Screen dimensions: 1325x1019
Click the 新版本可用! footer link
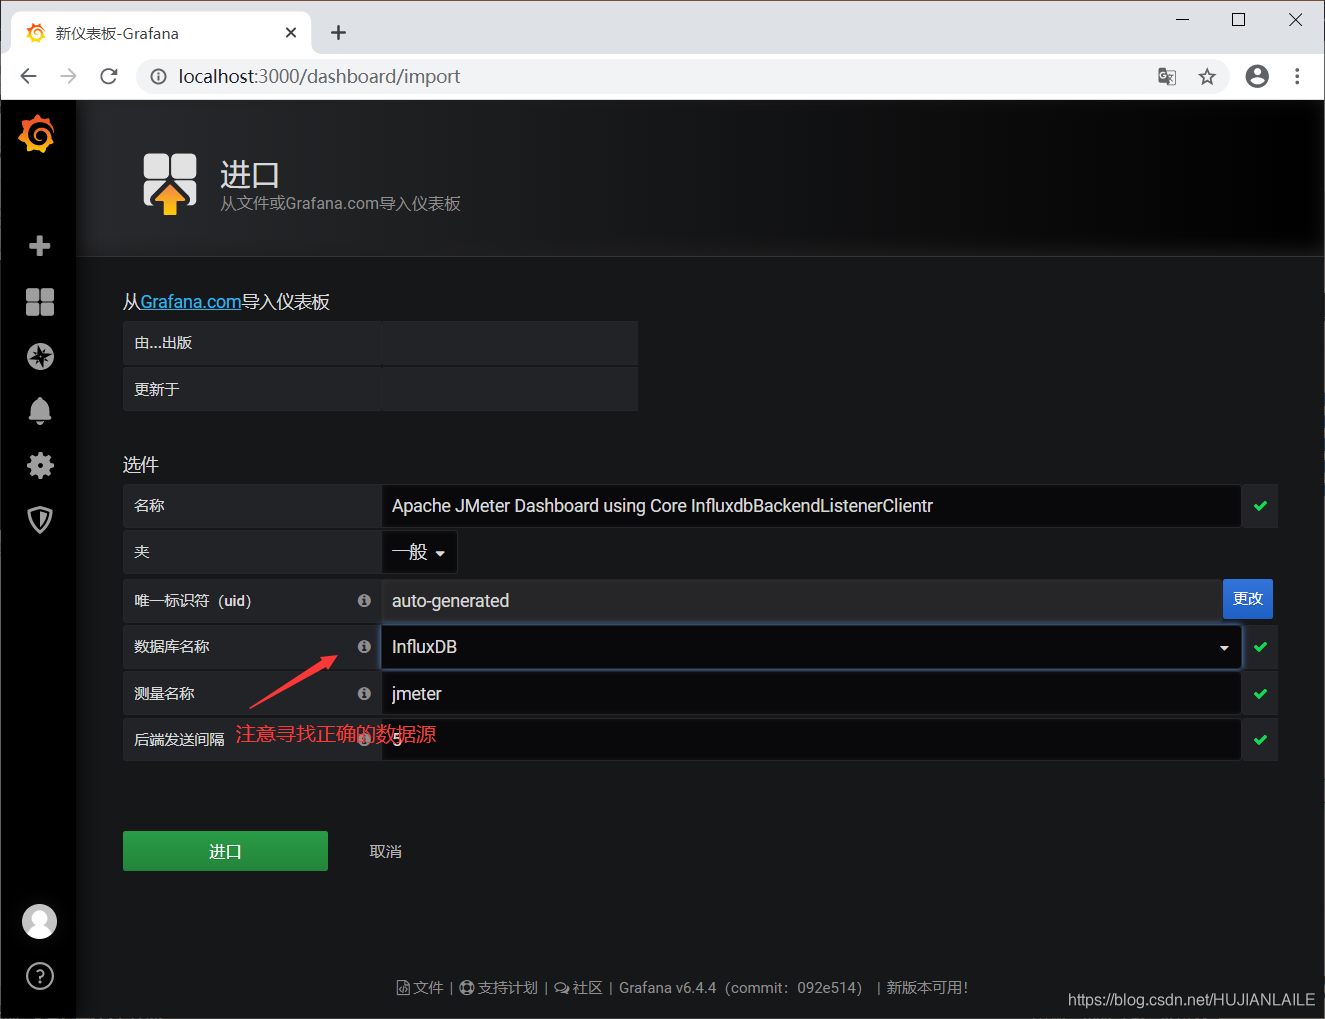click(927, 988)
